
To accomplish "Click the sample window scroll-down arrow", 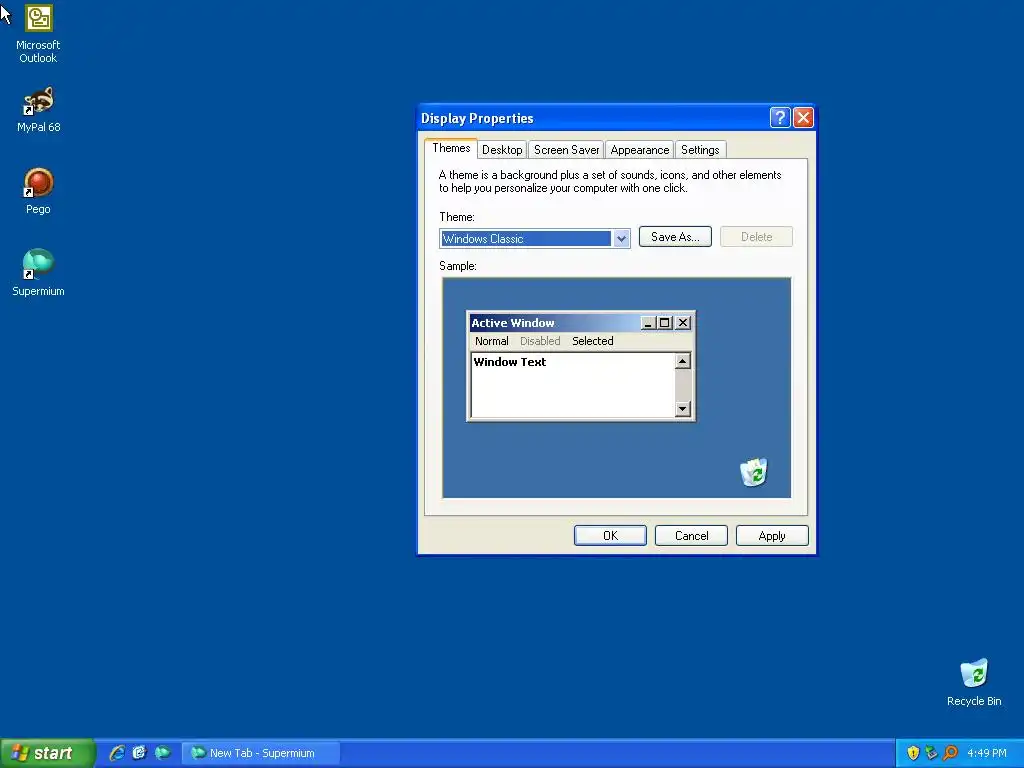I will click(682, 409).
